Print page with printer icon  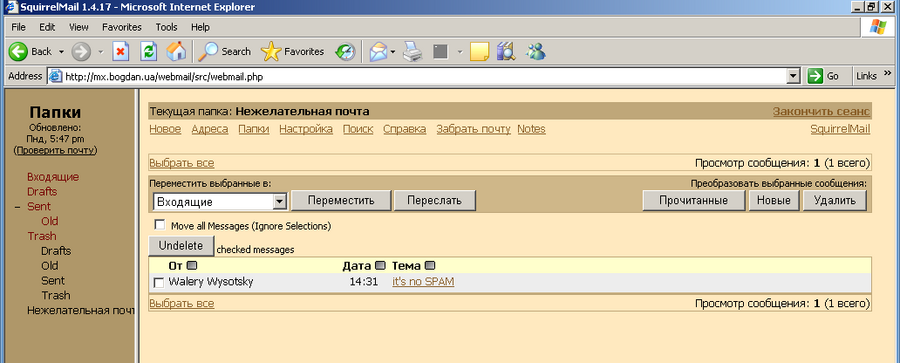[412, 52]
